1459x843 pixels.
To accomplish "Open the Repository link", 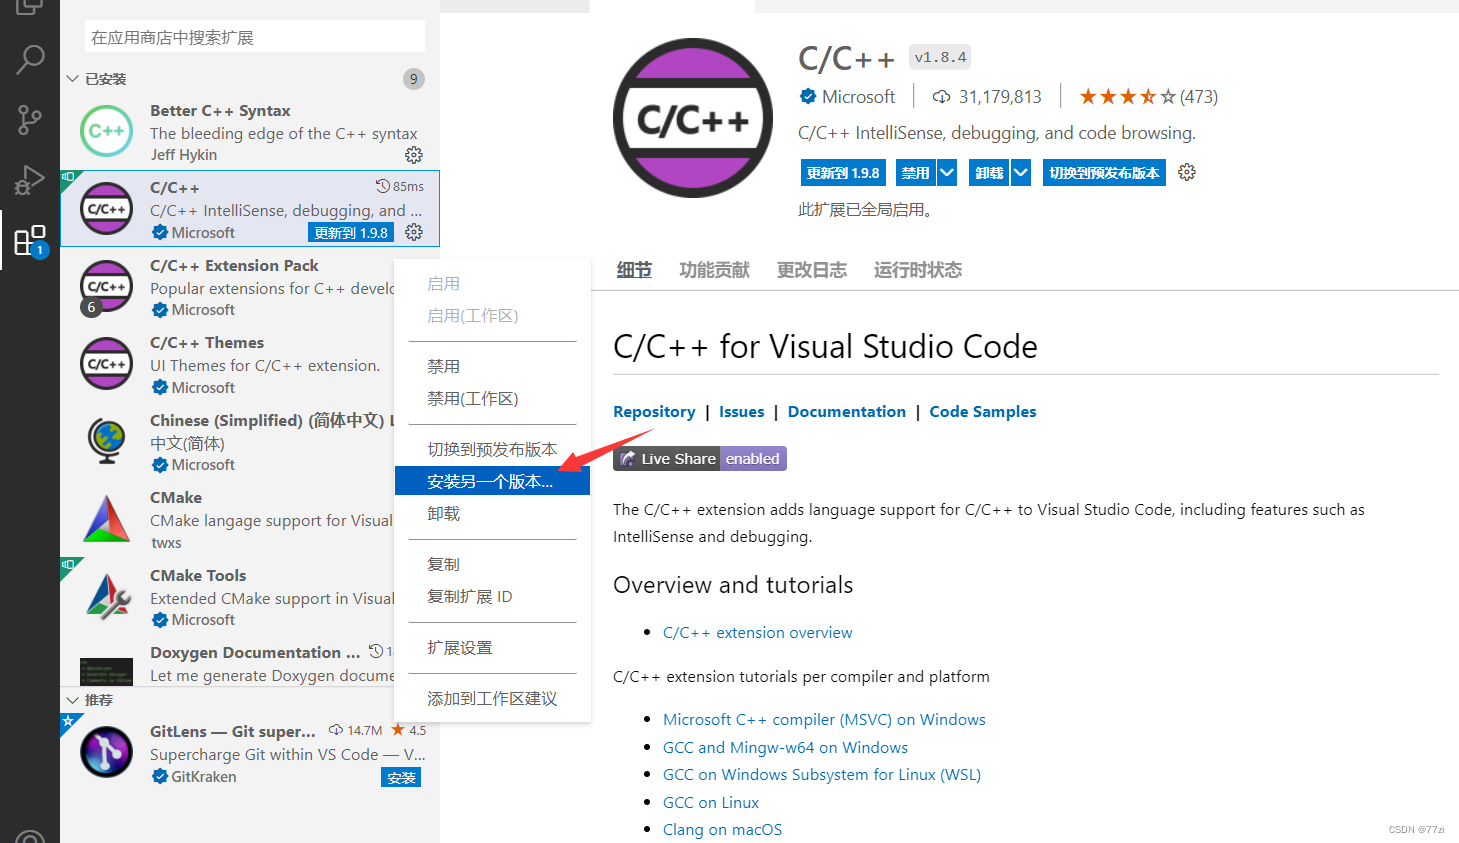I will pyautogui.click(x=654, y=412).
